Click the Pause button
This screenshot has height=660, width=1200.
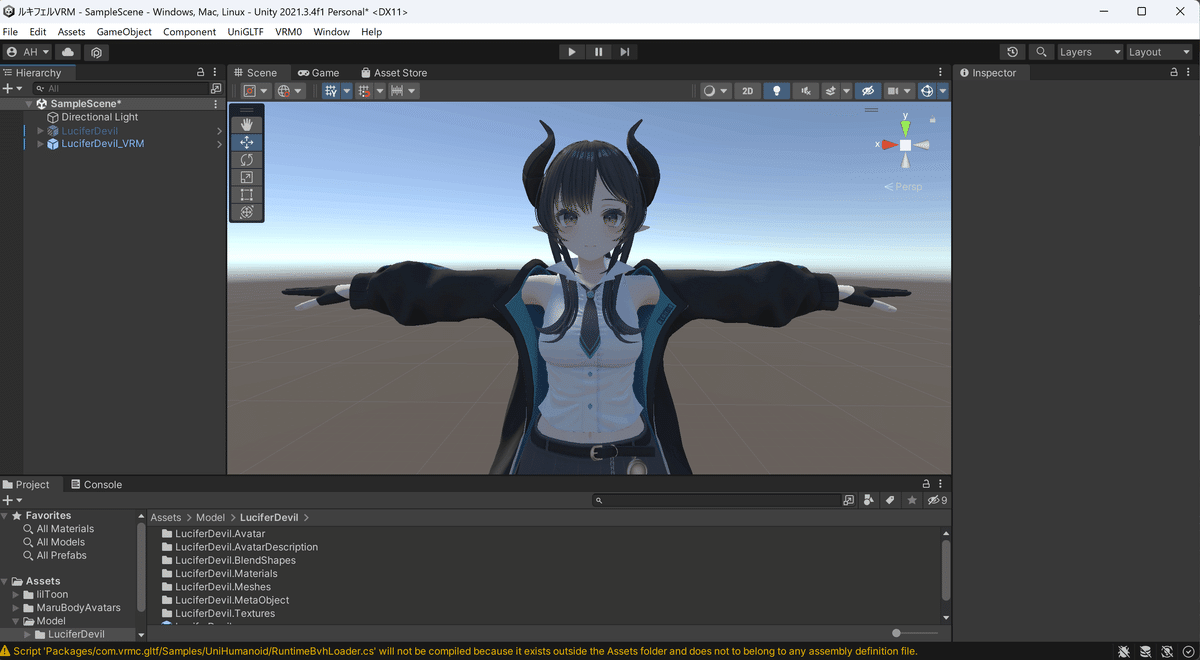point(598,52)
